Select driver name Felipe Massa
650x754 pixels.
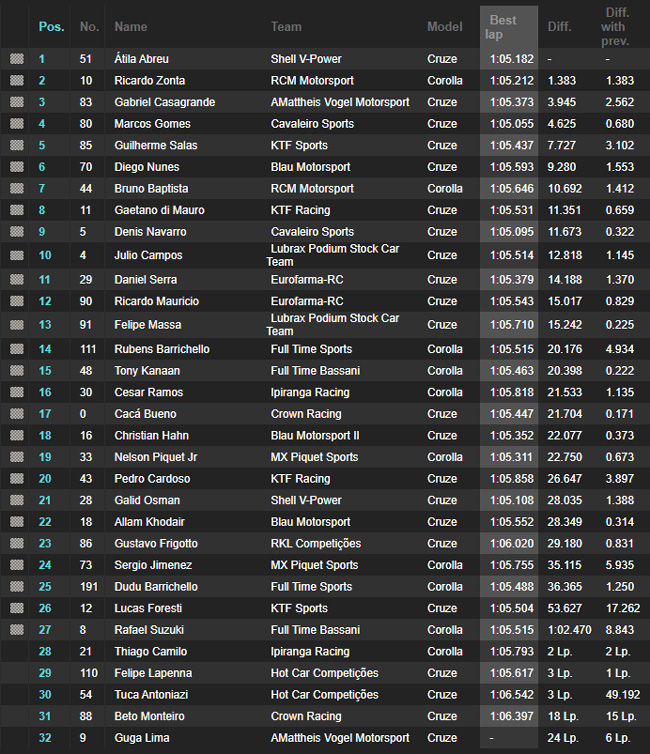coord(148,325)
